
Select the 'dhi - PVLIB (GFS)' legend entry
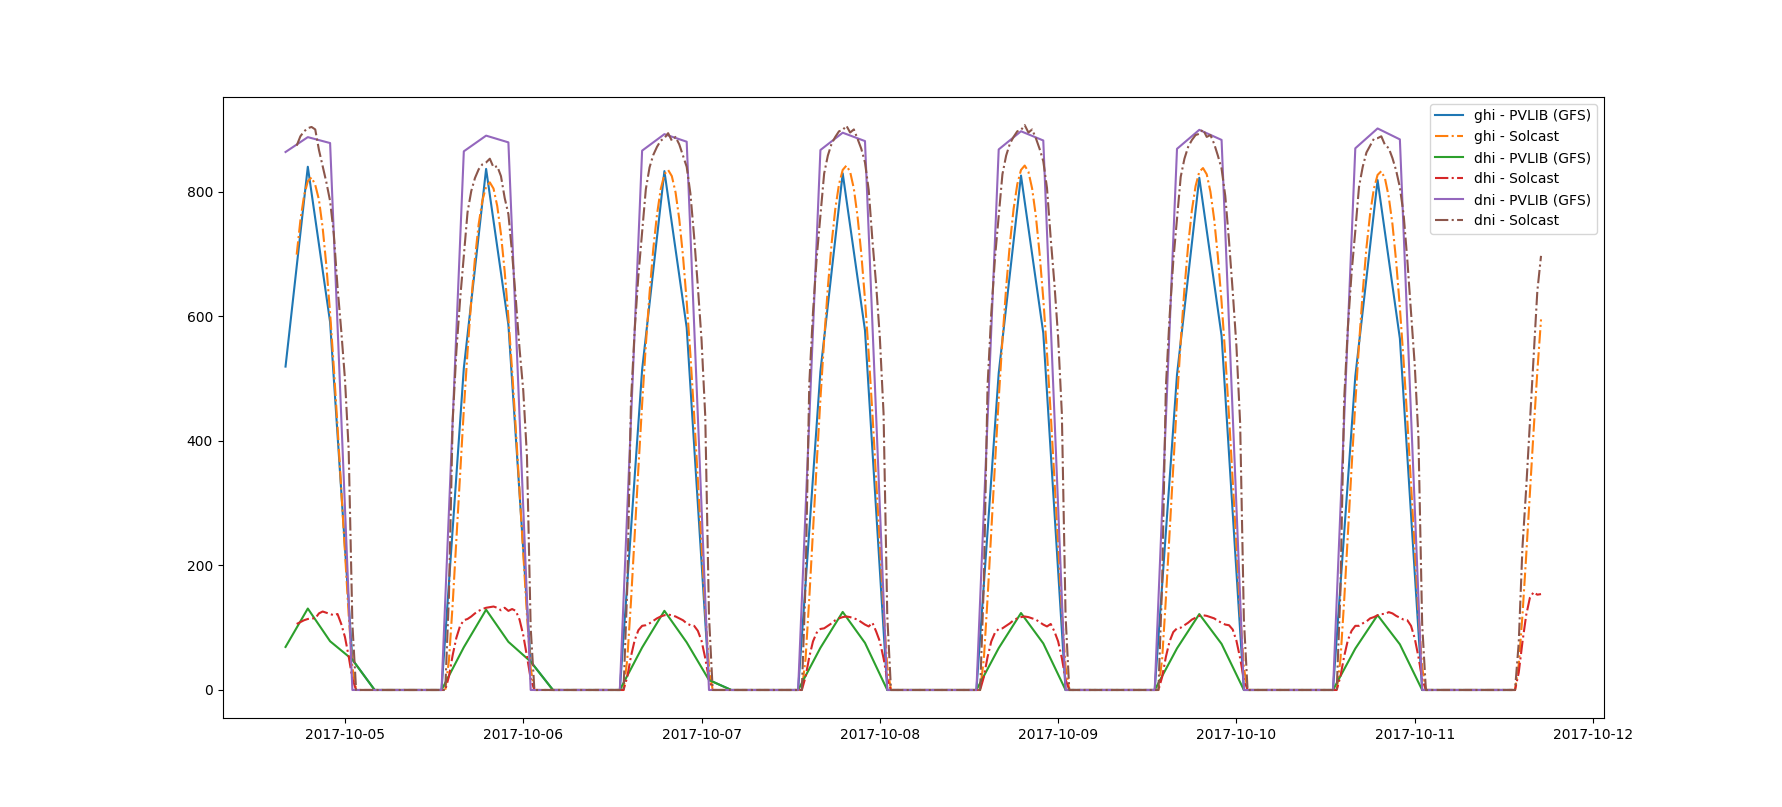(1512, 158)
